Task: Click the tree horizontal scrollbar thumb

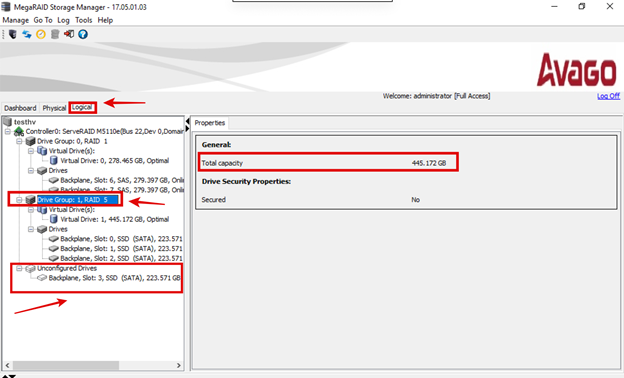Action: pos(65,365)
